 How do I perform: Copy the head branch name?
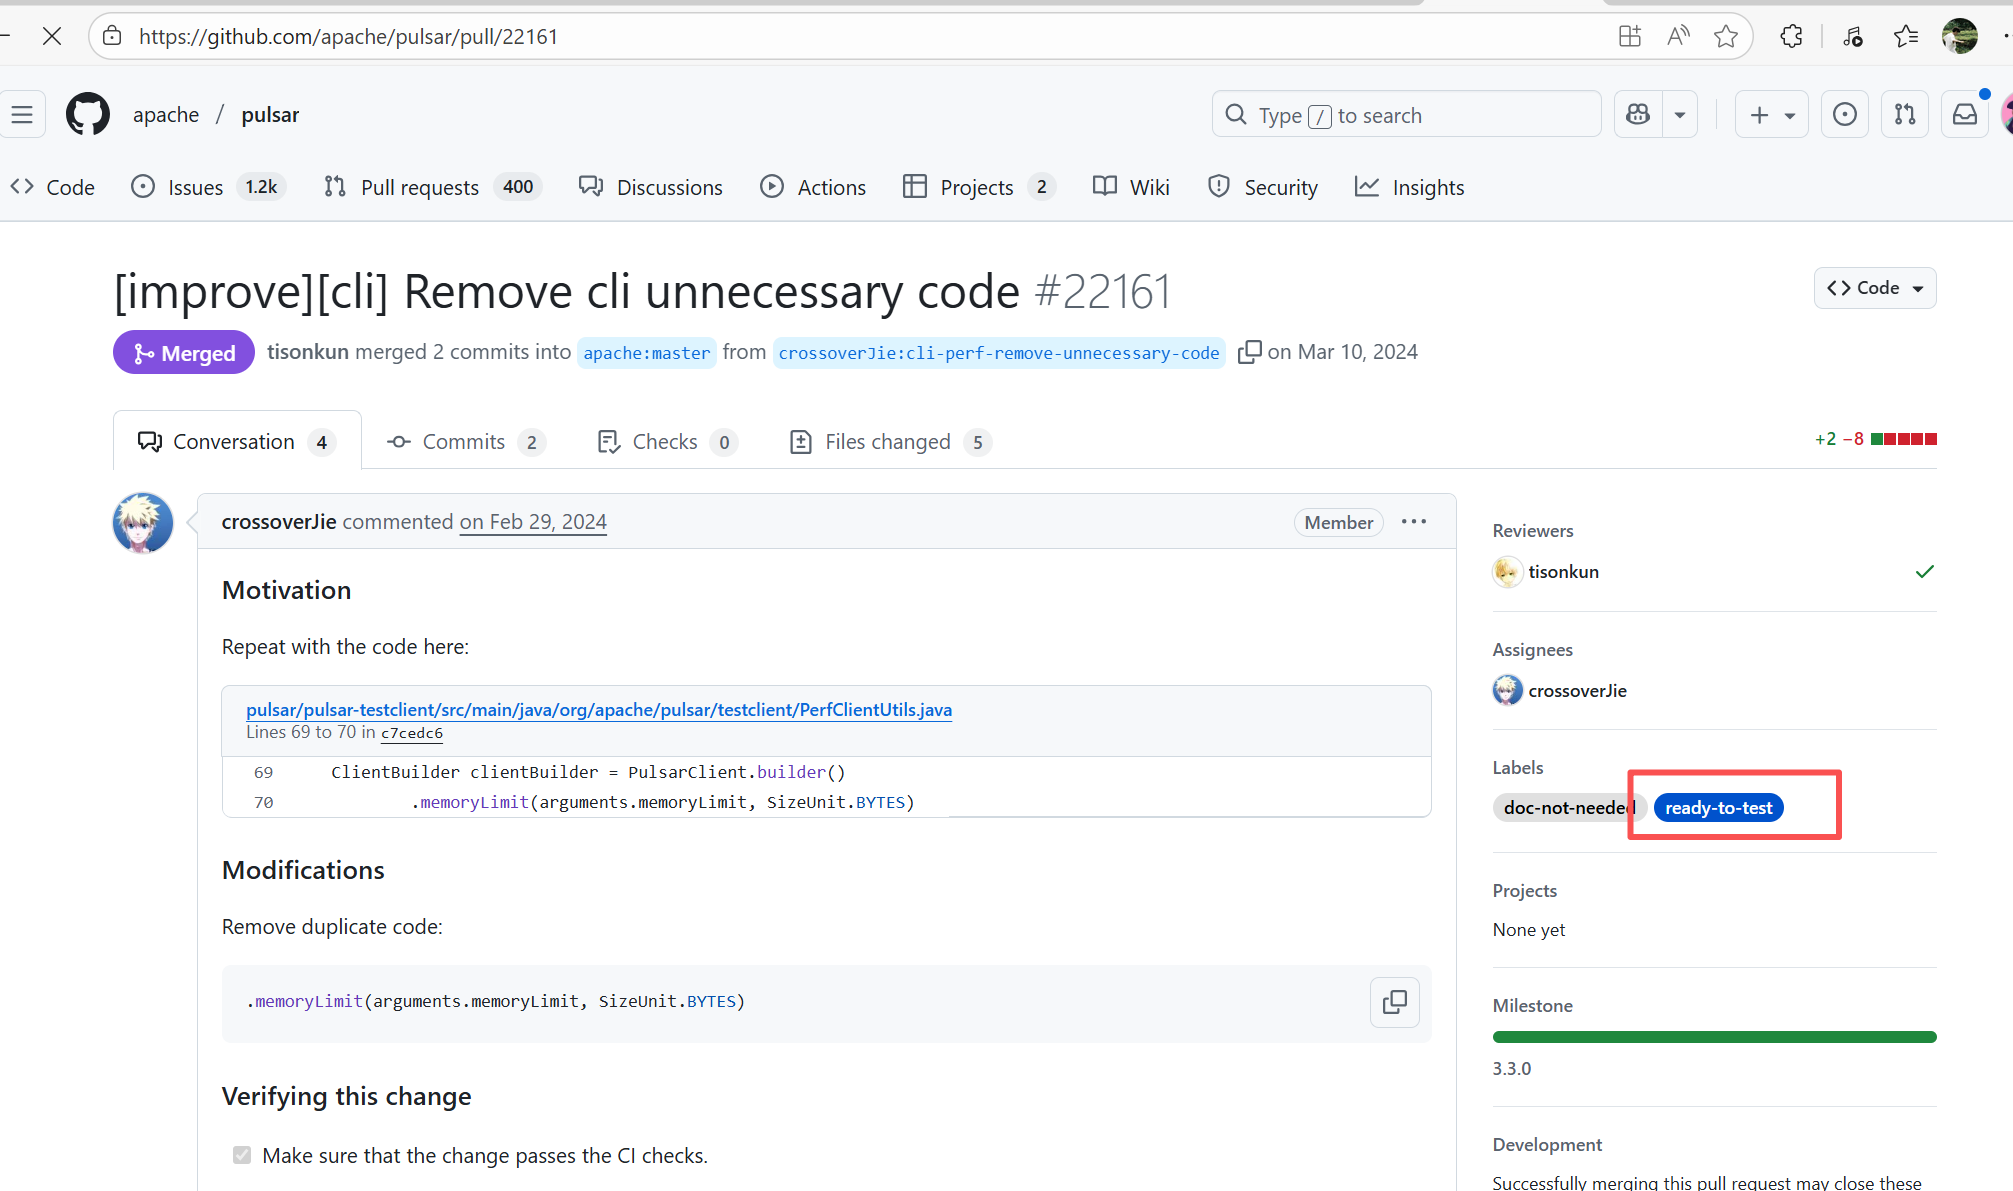coord(1248,353)
